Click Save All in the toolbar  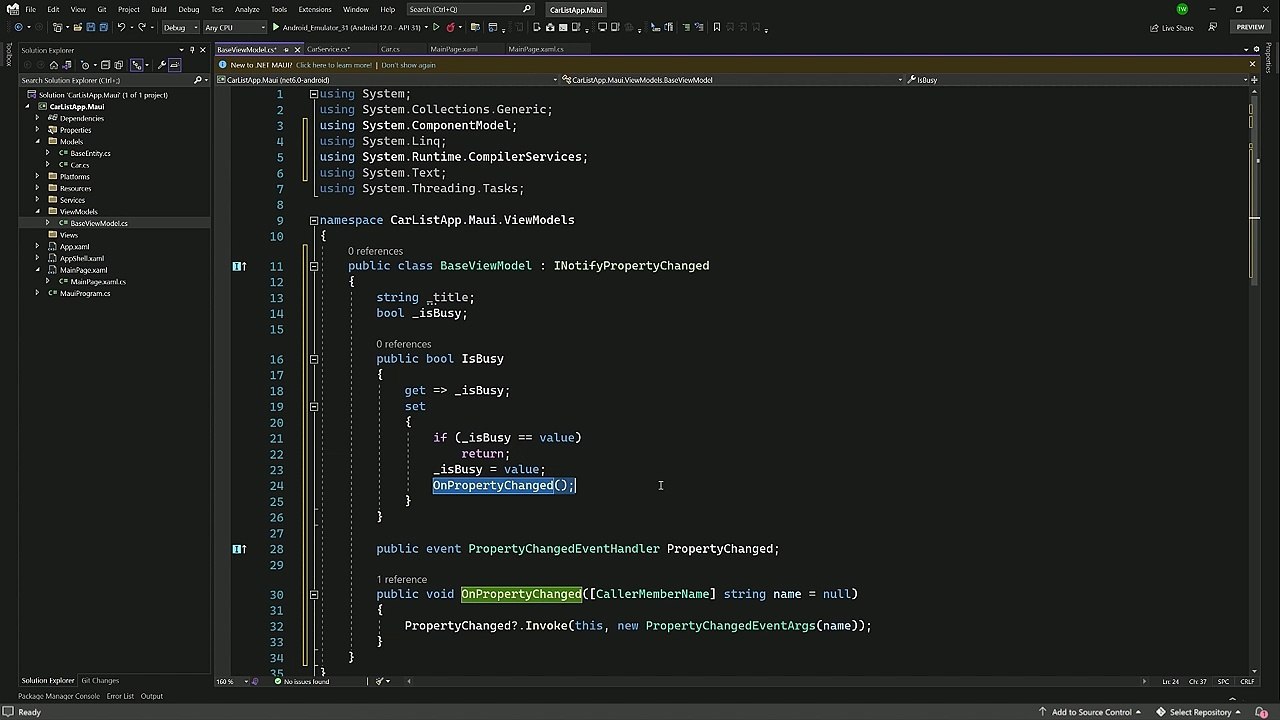pyautogui.click(x=103, y=27)
